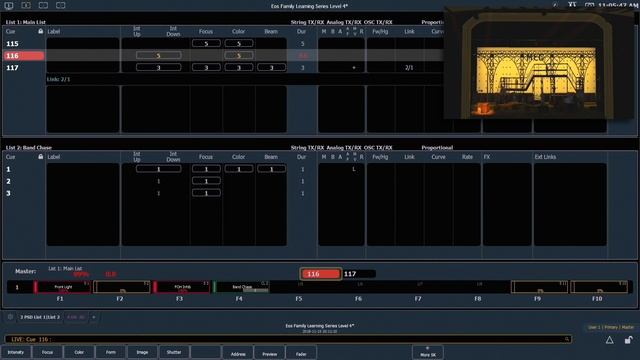Click the clock in the top-right corner
This screenshot has width=640, height=360.
coord(618,5)
